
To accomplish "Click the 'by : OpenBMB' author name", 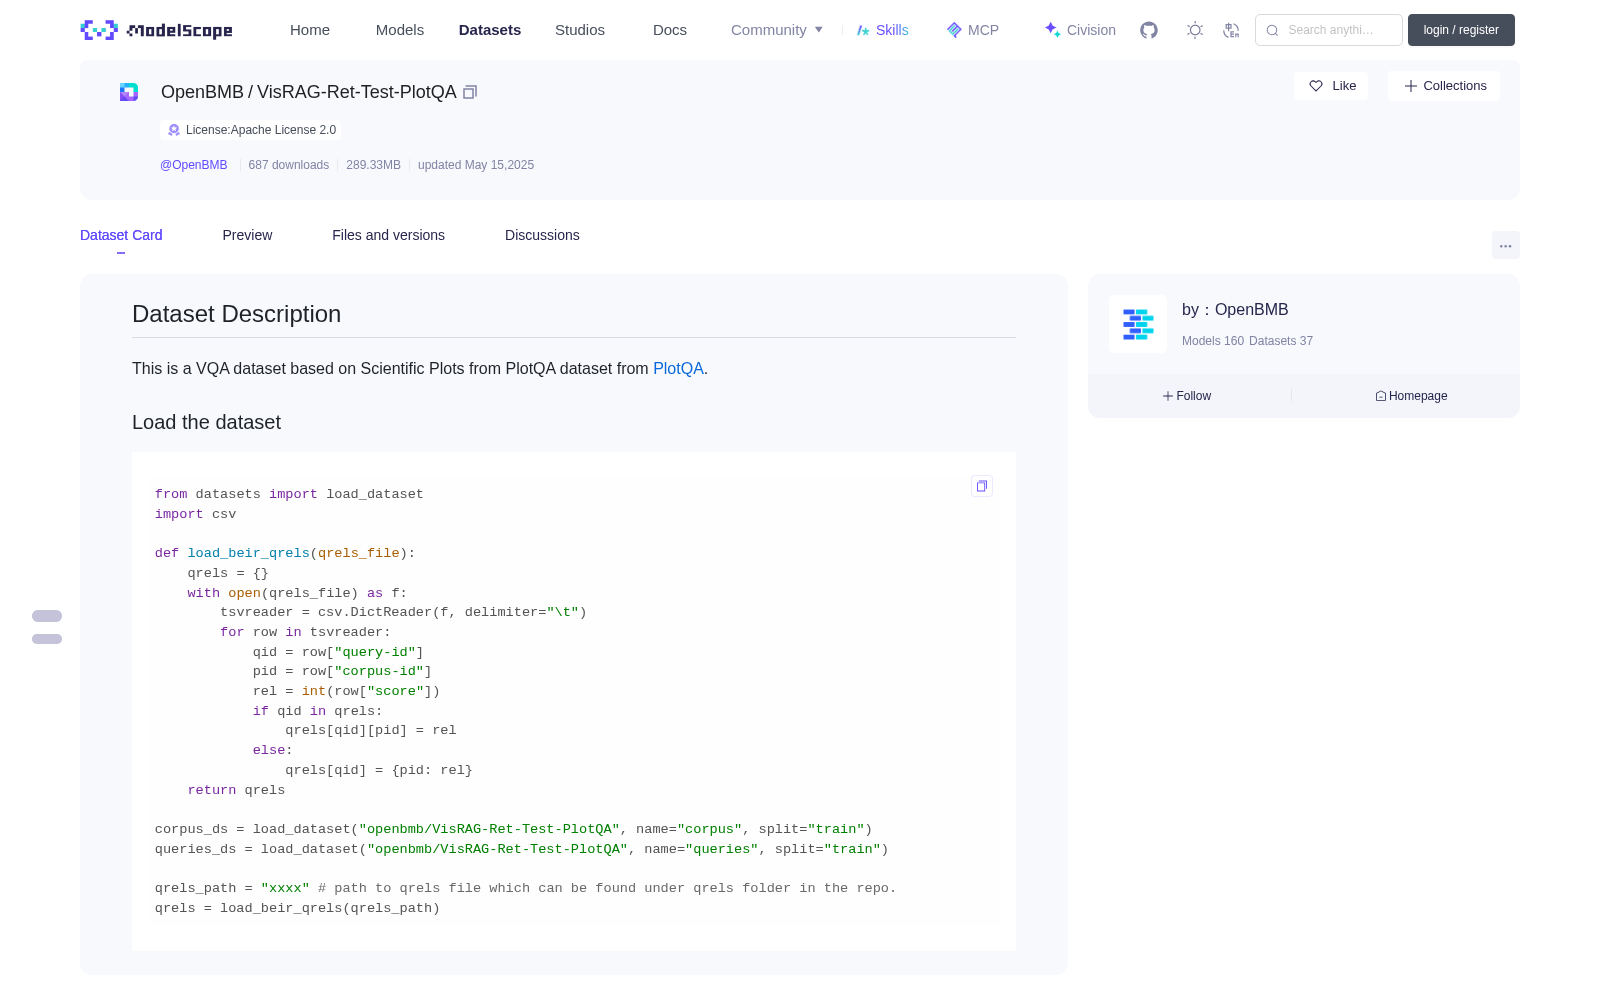I will click(1235, 310).
